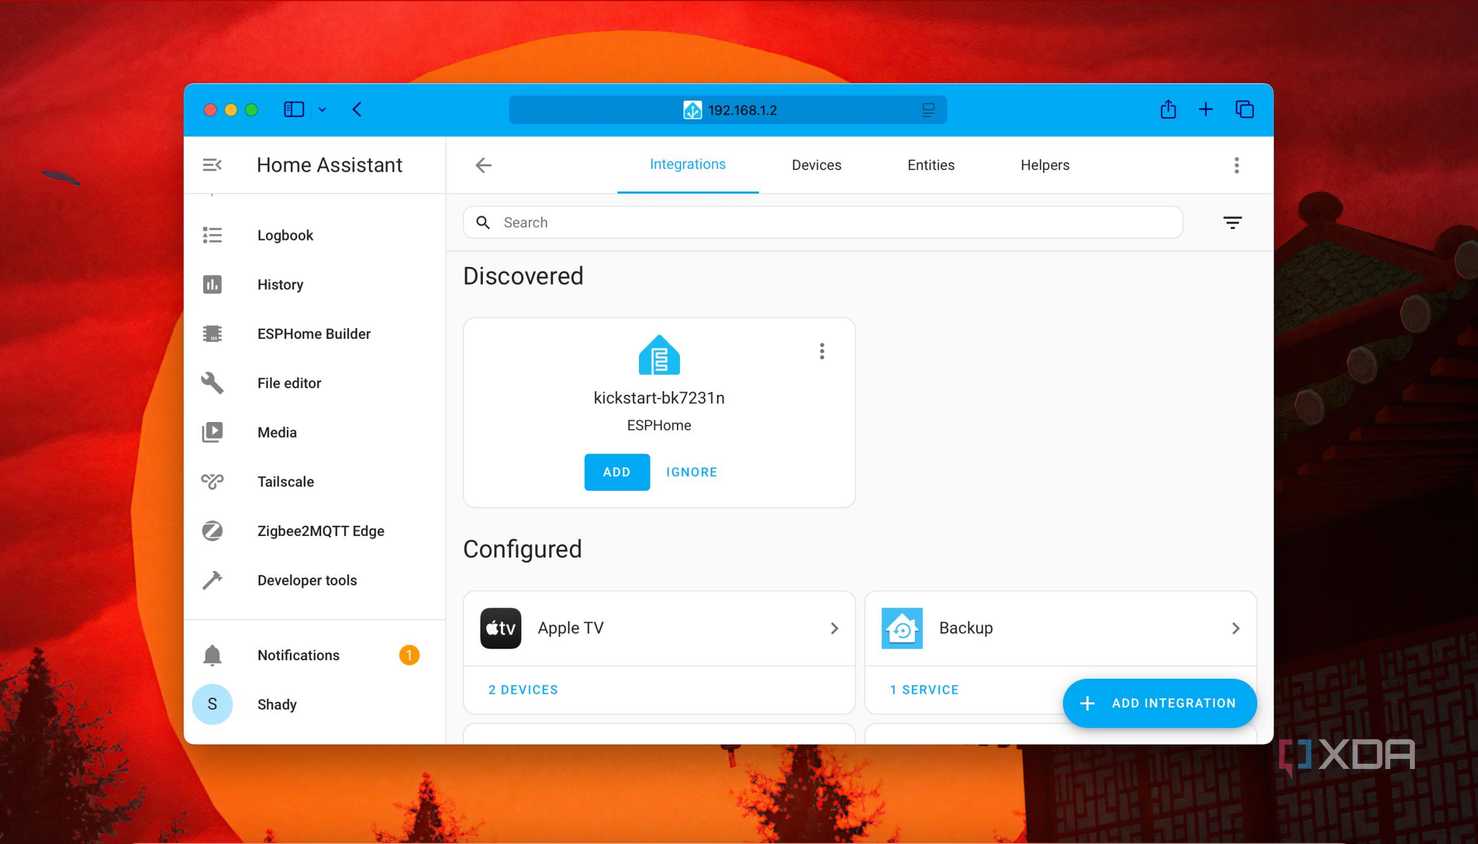Open the Developer tools hammer icon
Screen dimensions: 1478x844
pos(212,580)
